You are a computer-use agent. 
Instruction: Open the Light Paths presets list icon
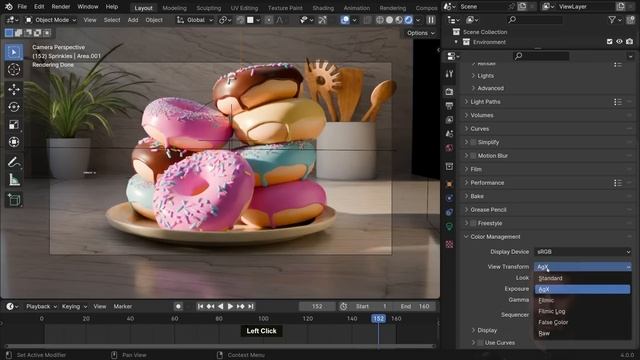point(618,102)
